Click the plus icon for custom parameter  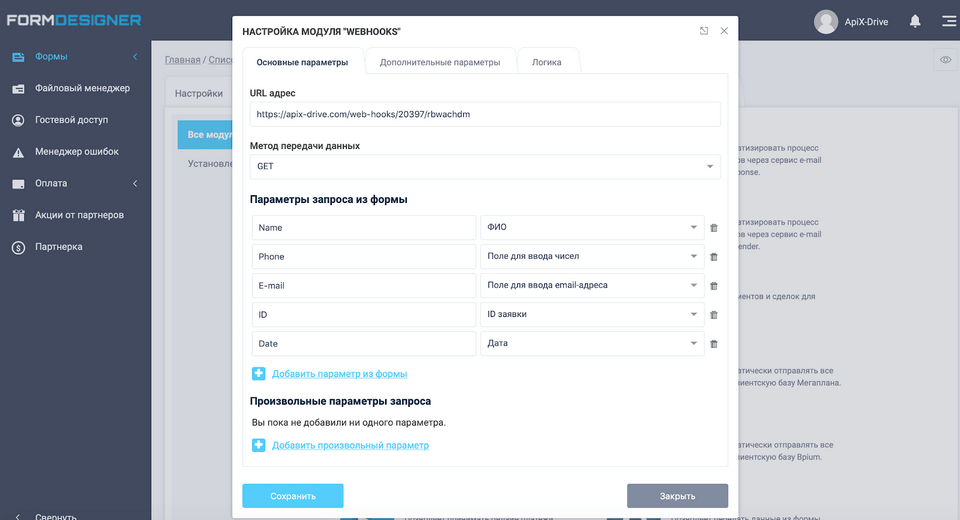click(258, 445)
